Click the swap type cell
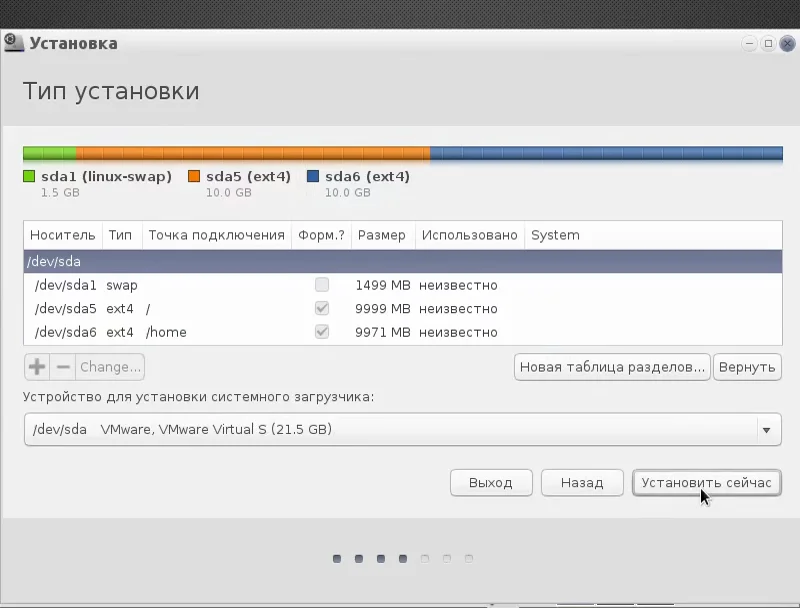 tap(122, 285)
